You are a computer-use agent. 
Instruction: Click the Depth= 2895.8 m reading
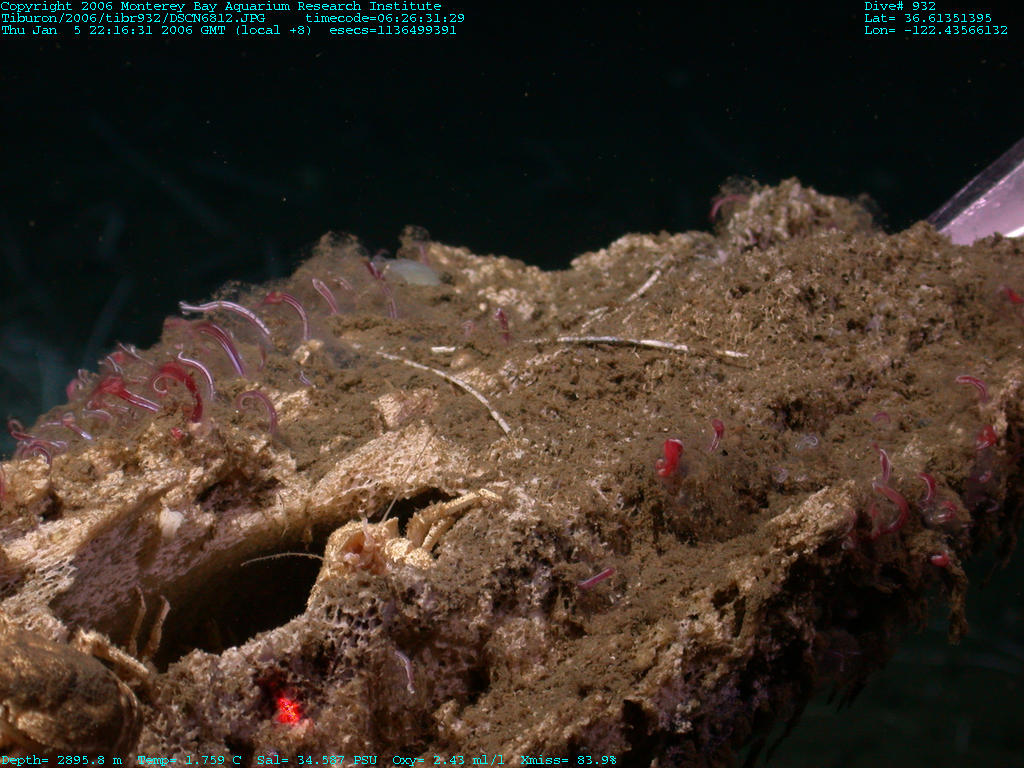pyautogui.click(x=62, y=760)
